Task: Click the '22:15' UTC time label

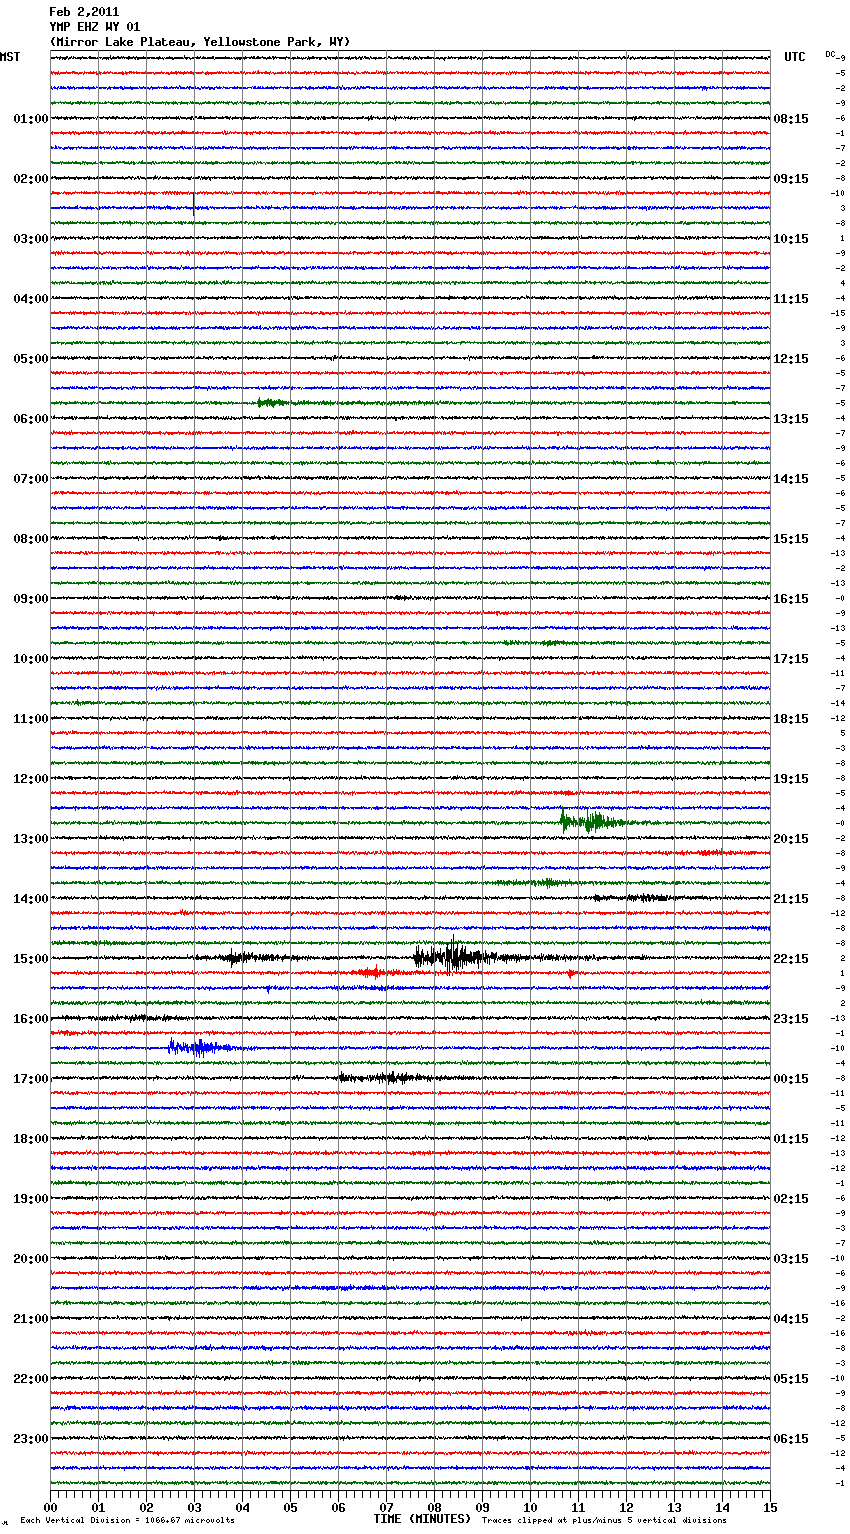Action: [791, 959]
